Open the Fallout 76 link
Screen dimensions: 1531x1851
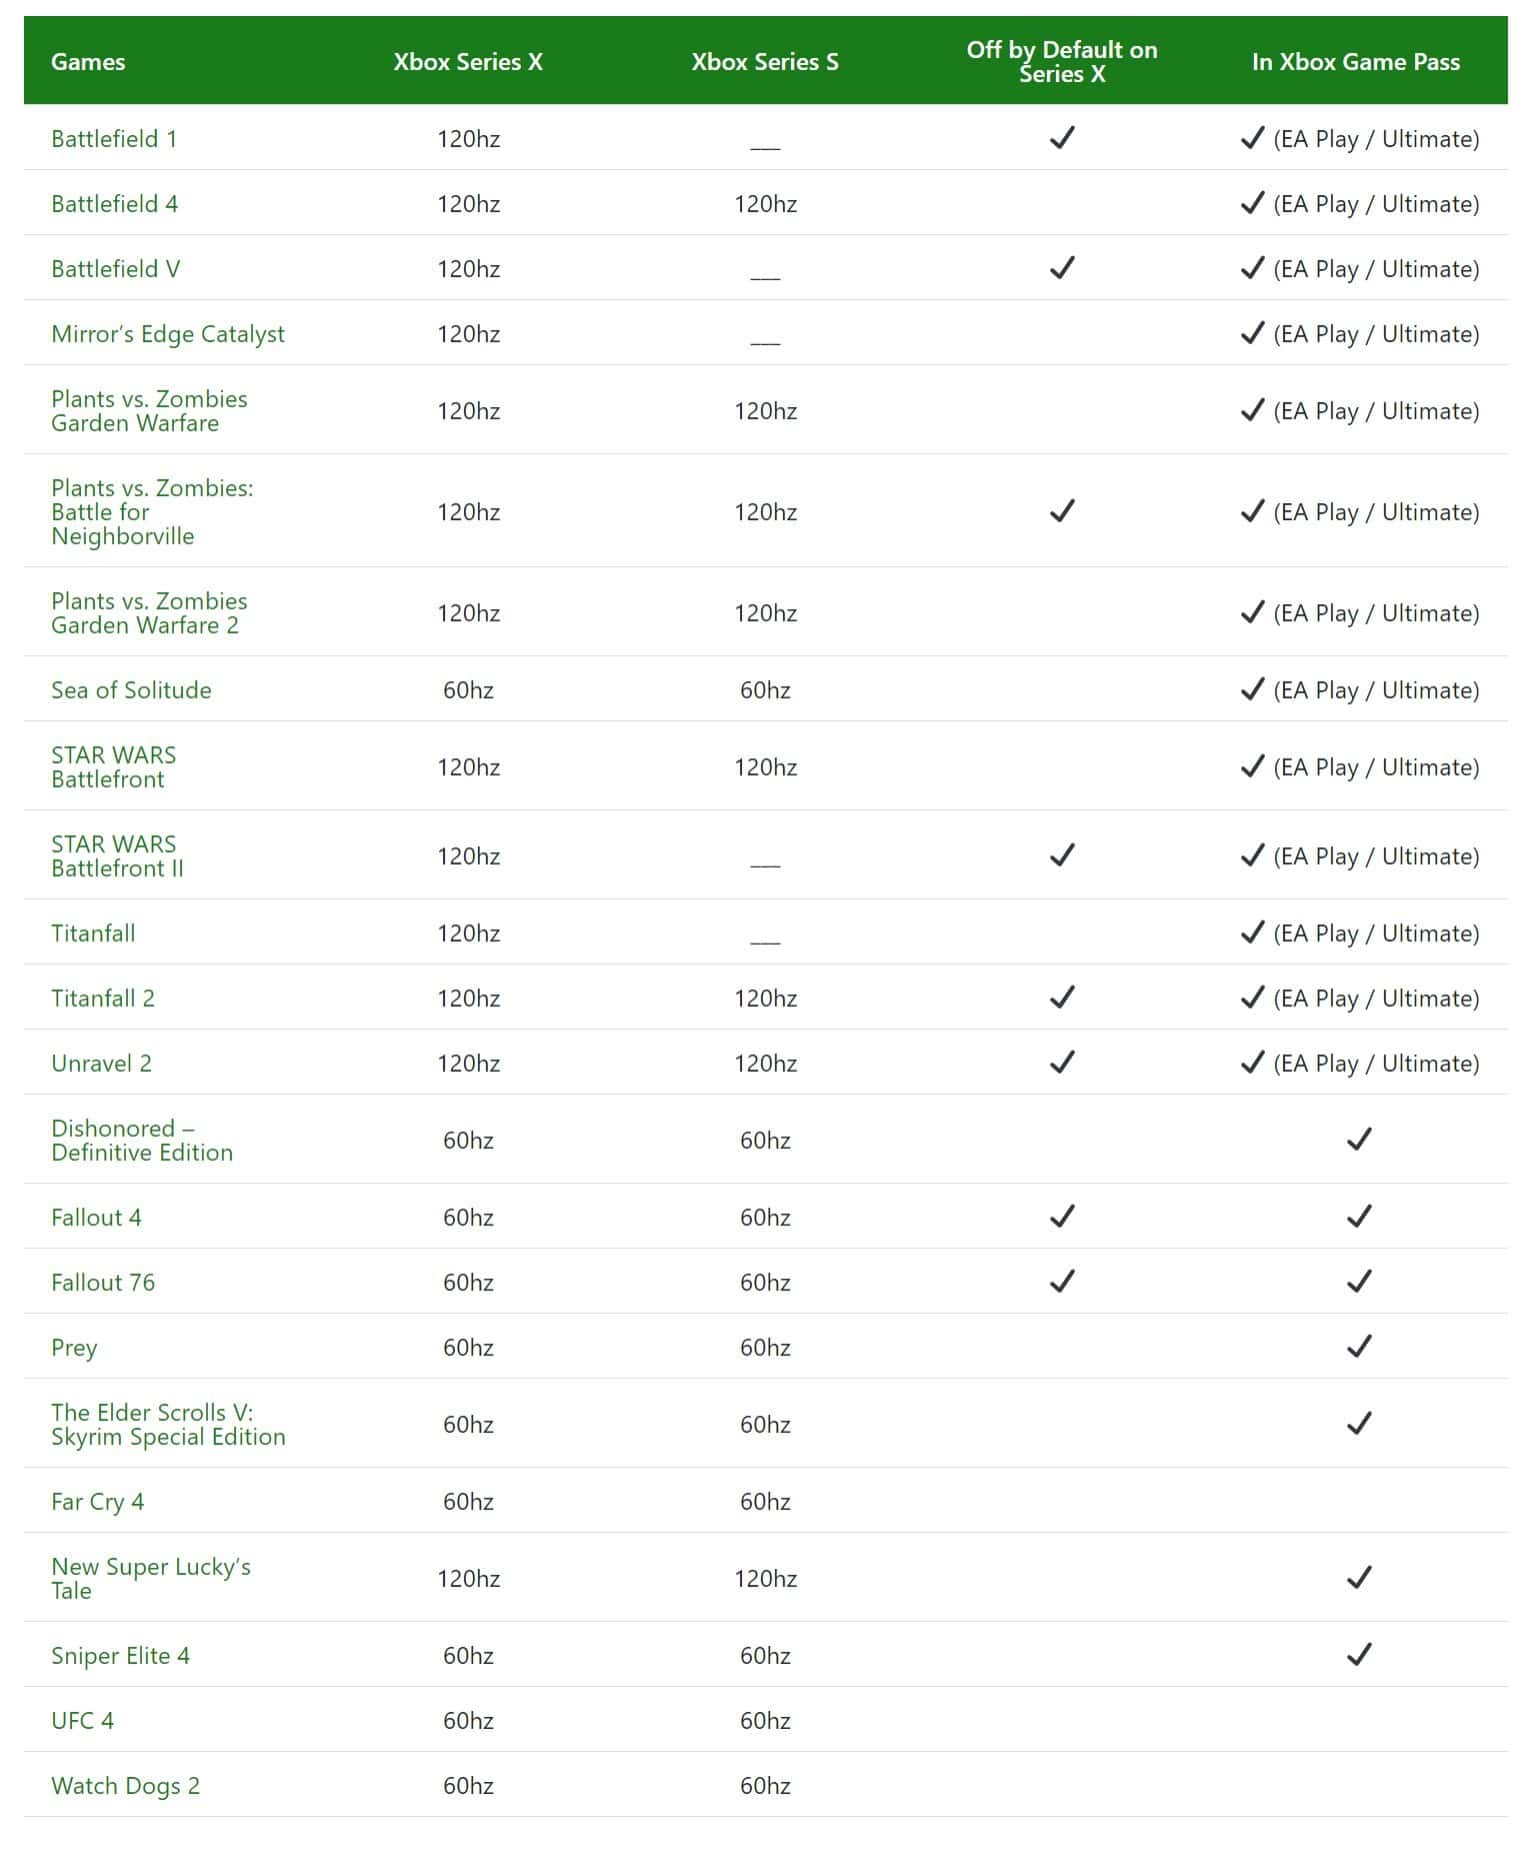click(103, 1282)
